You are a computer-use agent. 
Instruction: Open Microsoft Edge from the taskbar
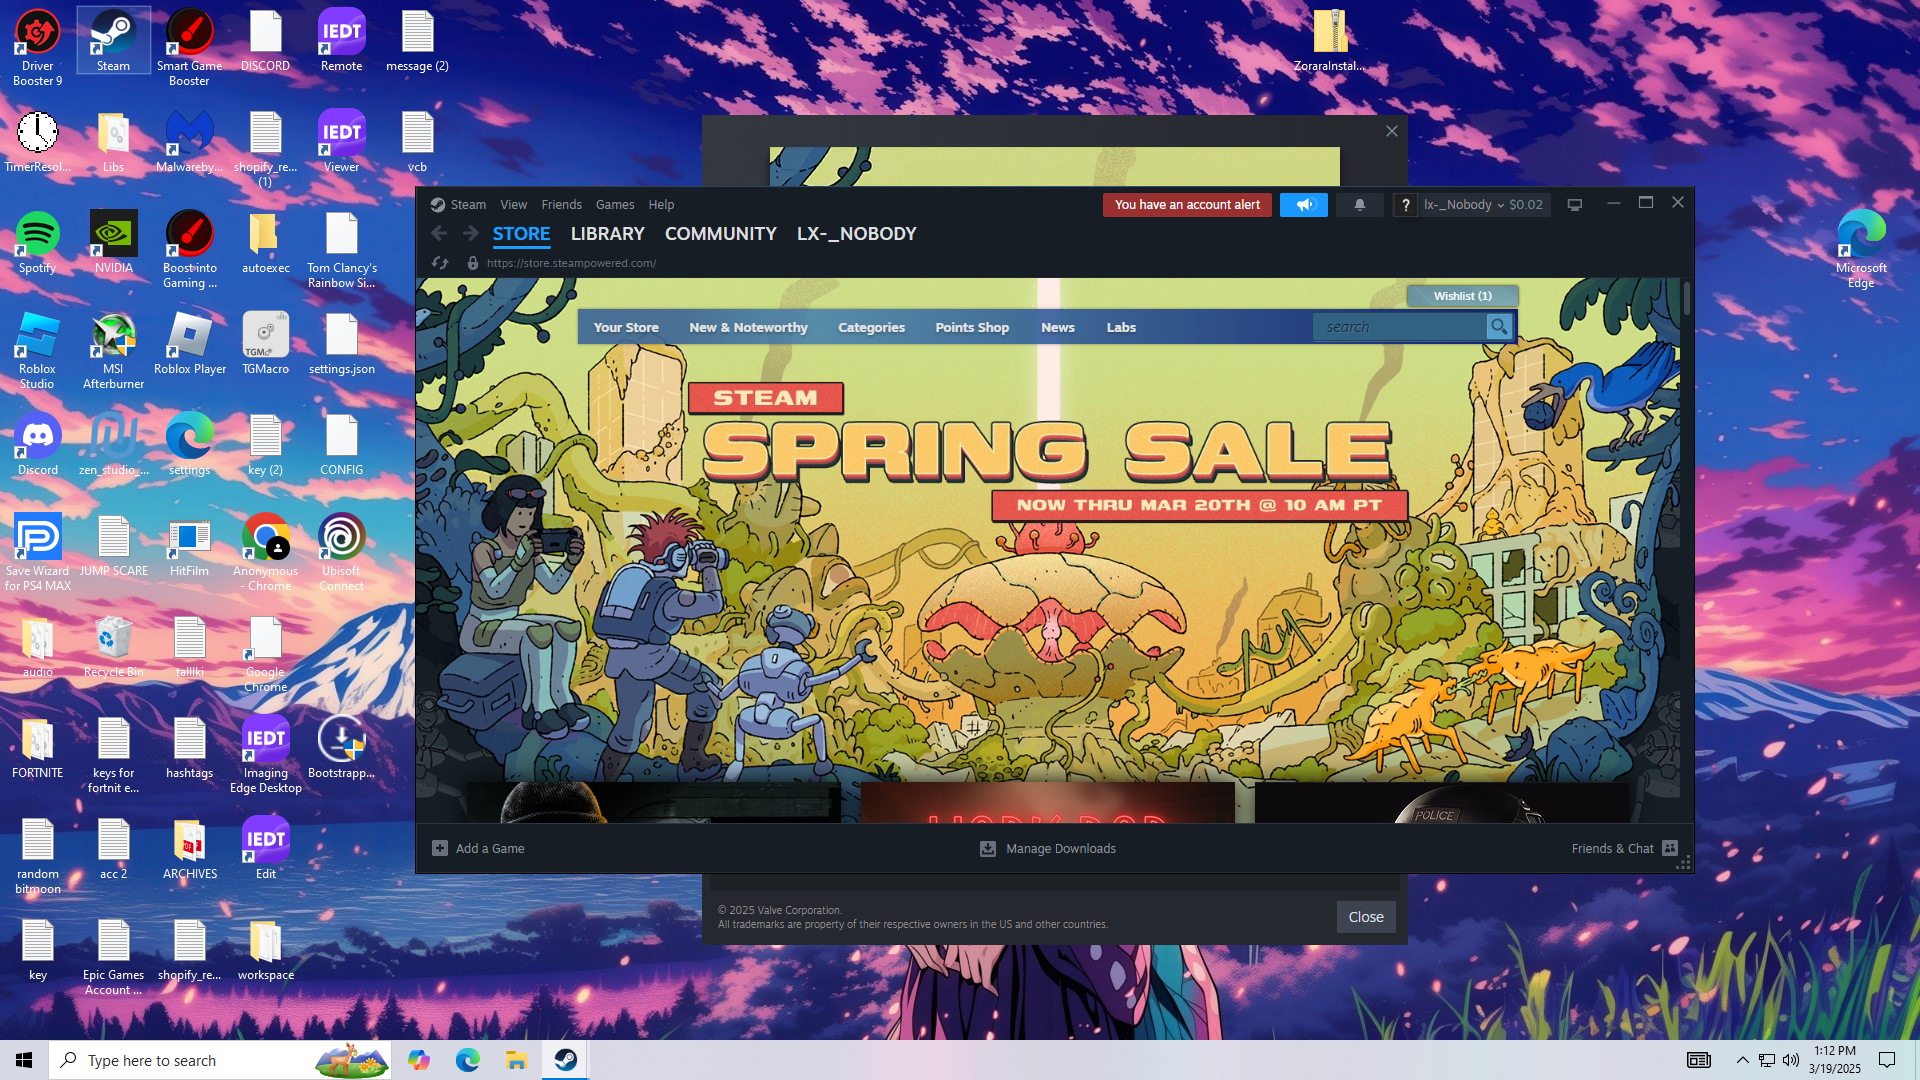(467, 1060)
